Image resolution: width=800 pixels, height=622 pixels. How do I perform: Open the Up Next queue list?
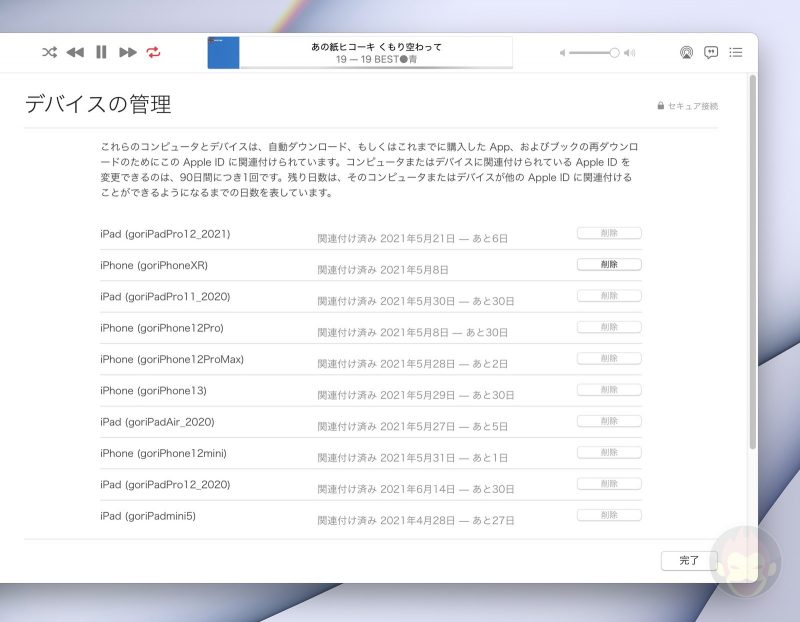tap(737, 53)
